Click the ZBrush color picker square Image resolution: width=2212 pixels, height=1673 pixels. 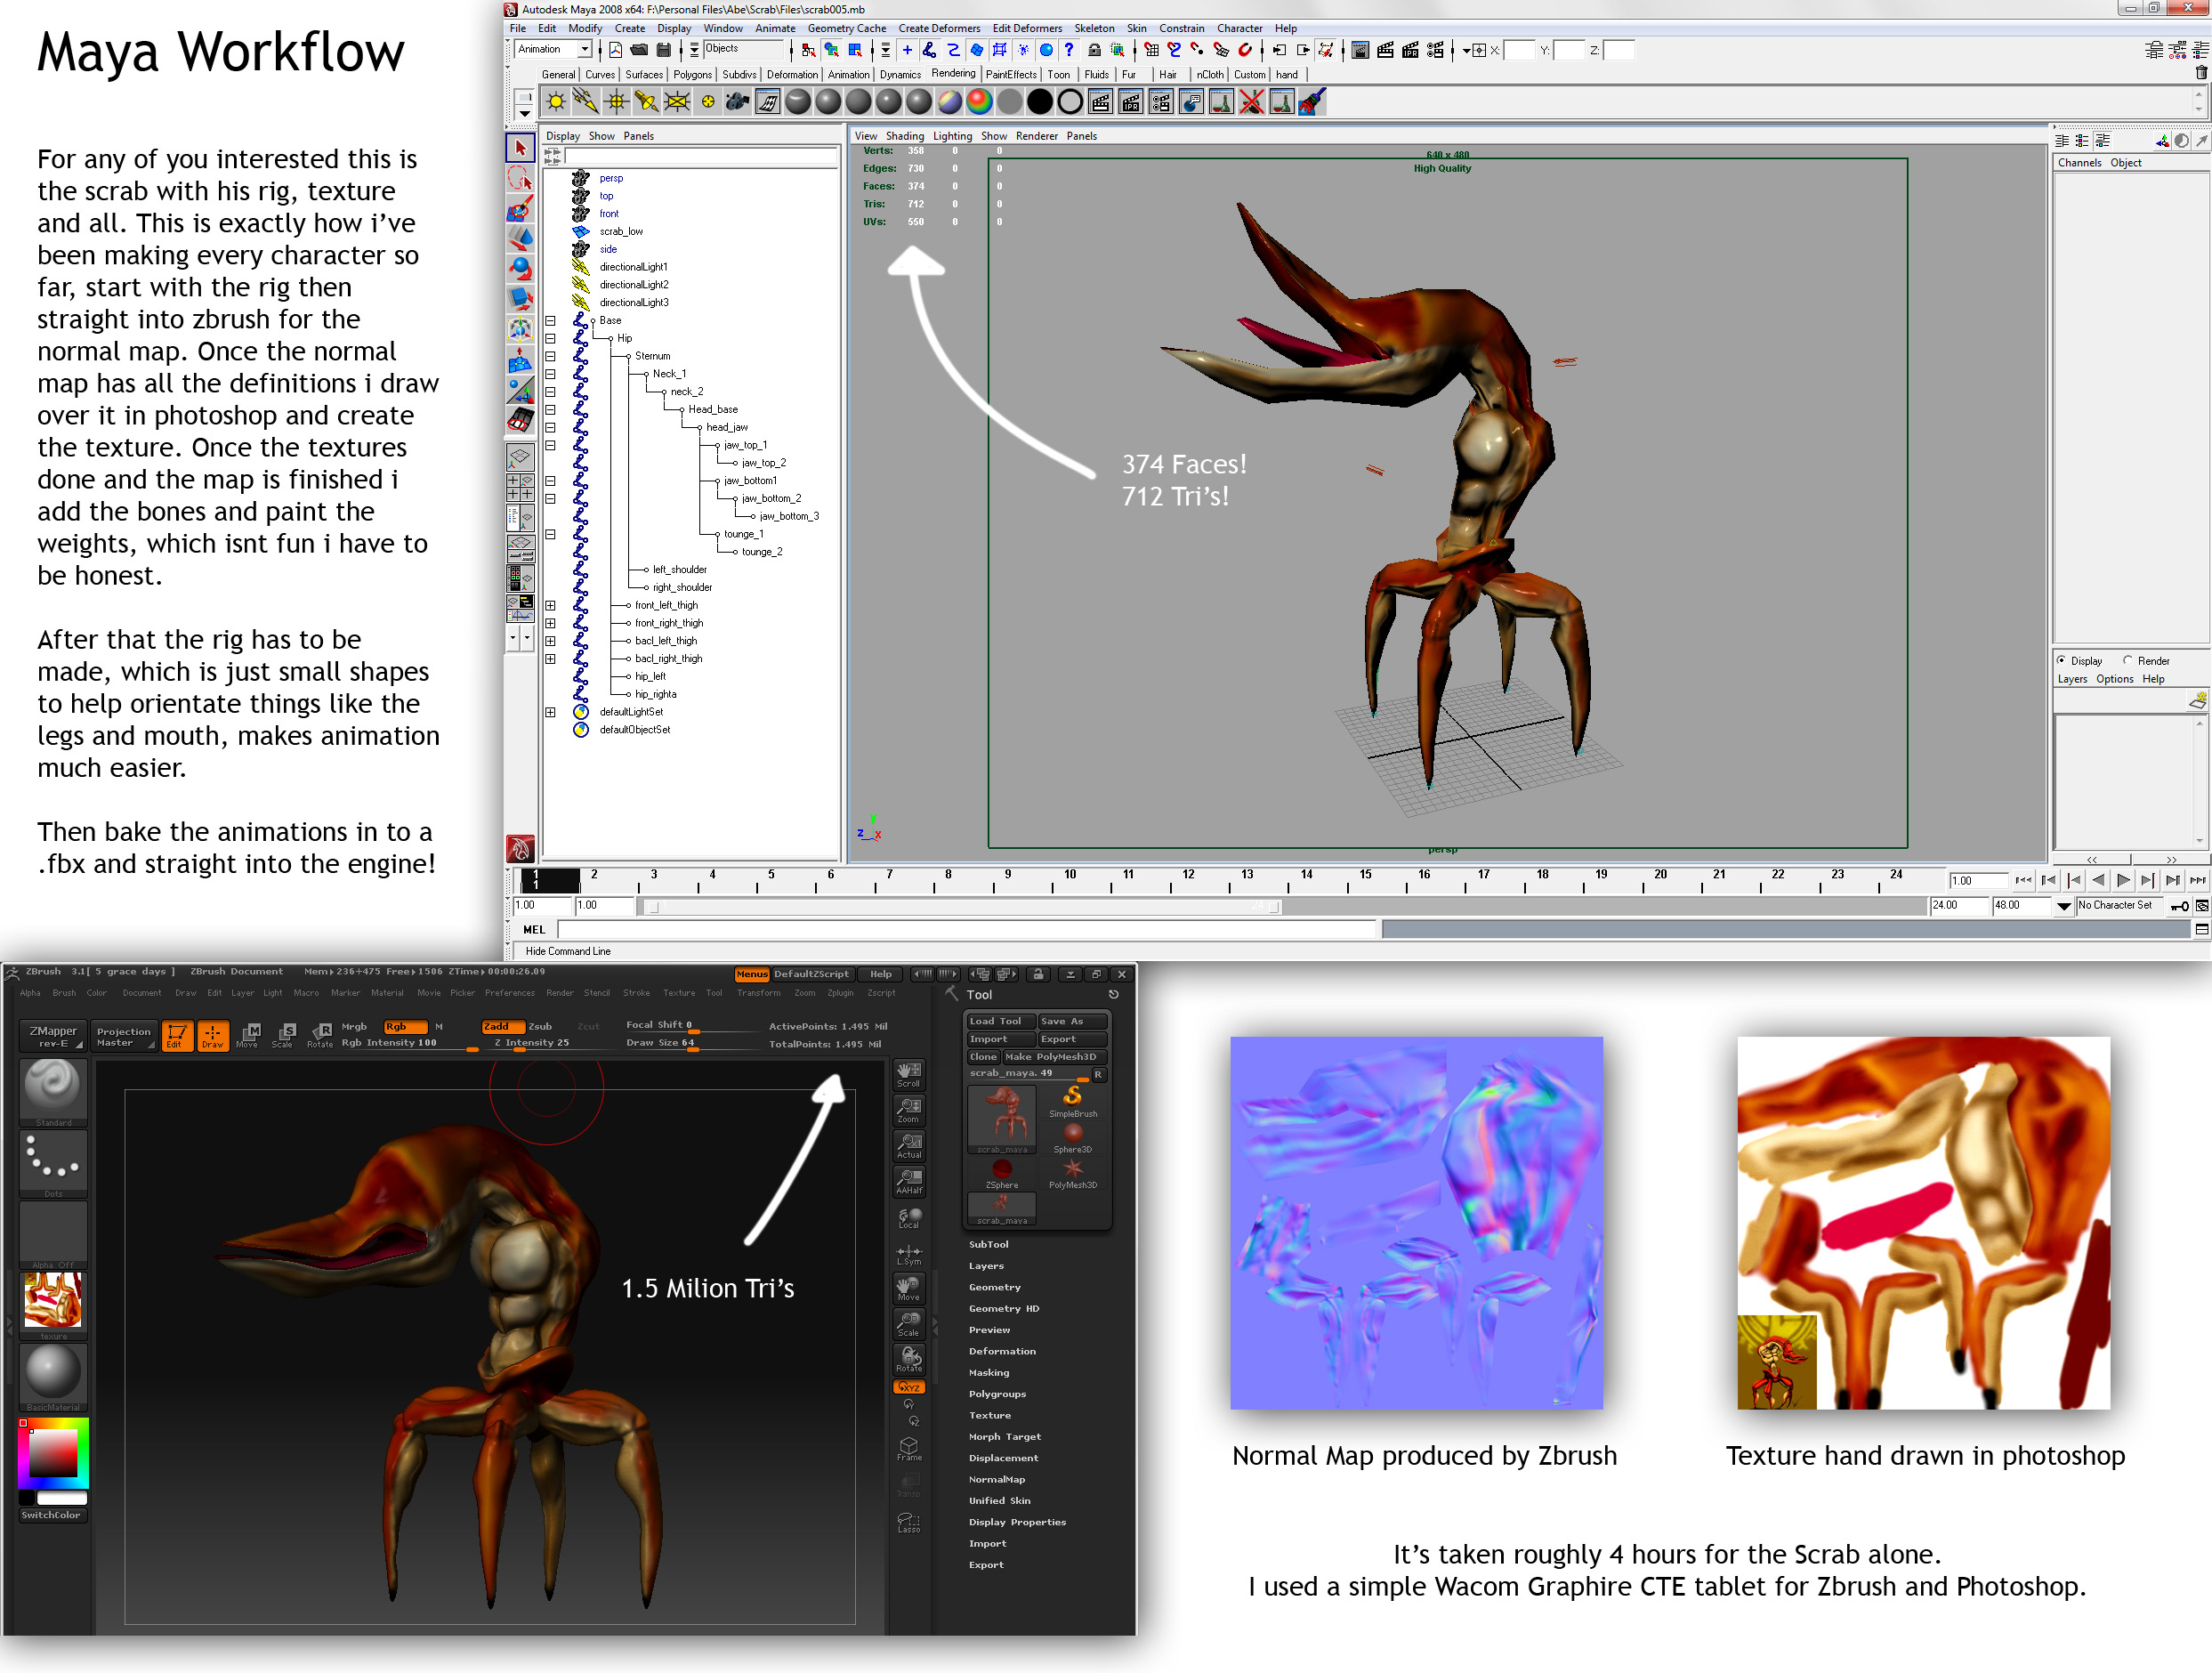tap(53, 1452)
